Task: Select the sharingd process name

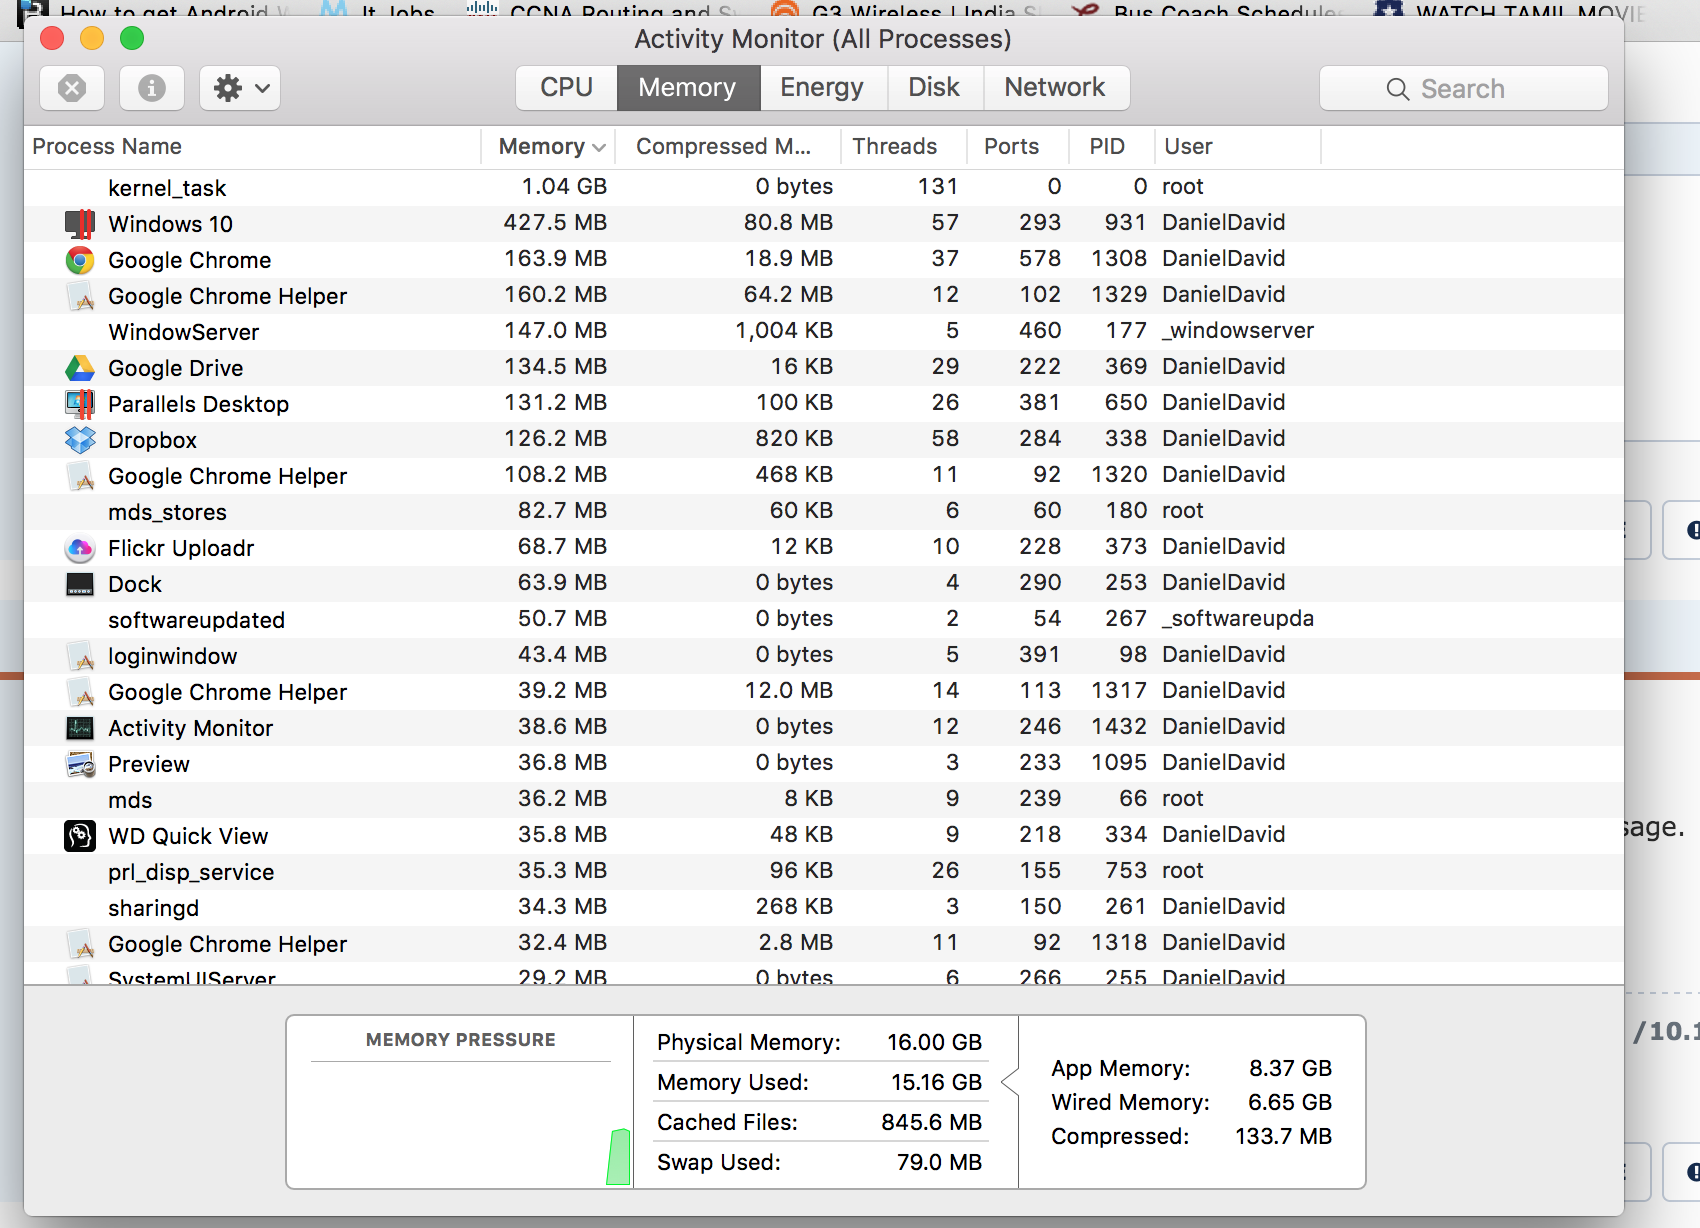Action: (153, 908)
